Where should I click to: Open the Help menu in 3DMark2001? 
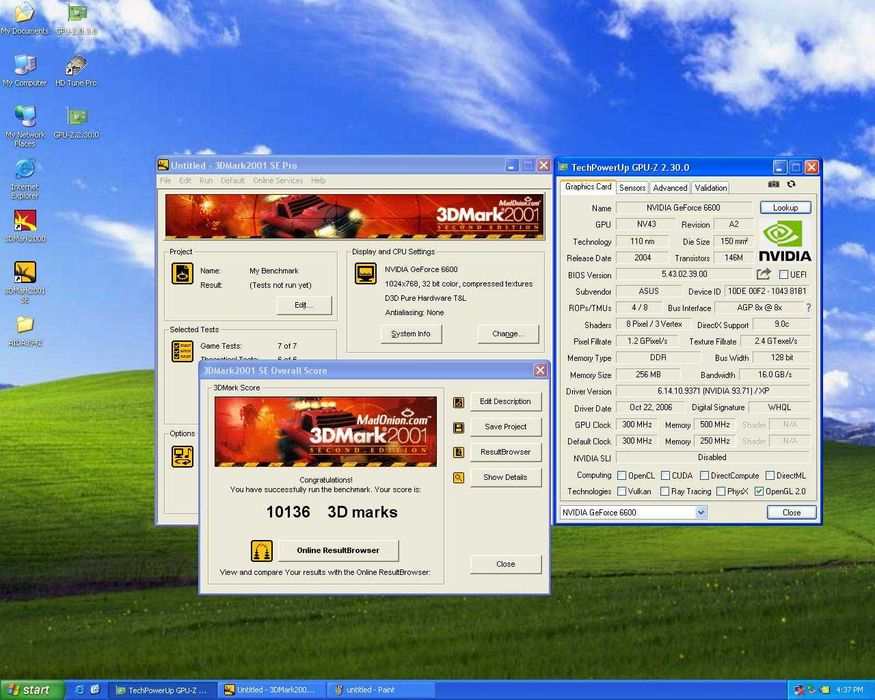[x=318, y=180]
